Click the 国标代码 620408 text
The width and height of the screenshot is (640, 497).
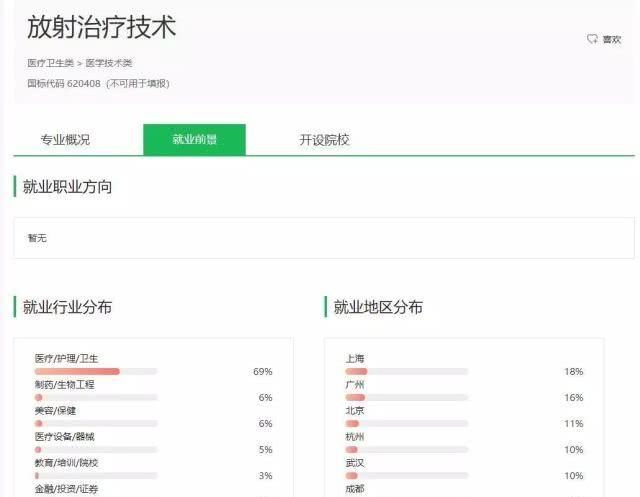[x=64, y=83]
